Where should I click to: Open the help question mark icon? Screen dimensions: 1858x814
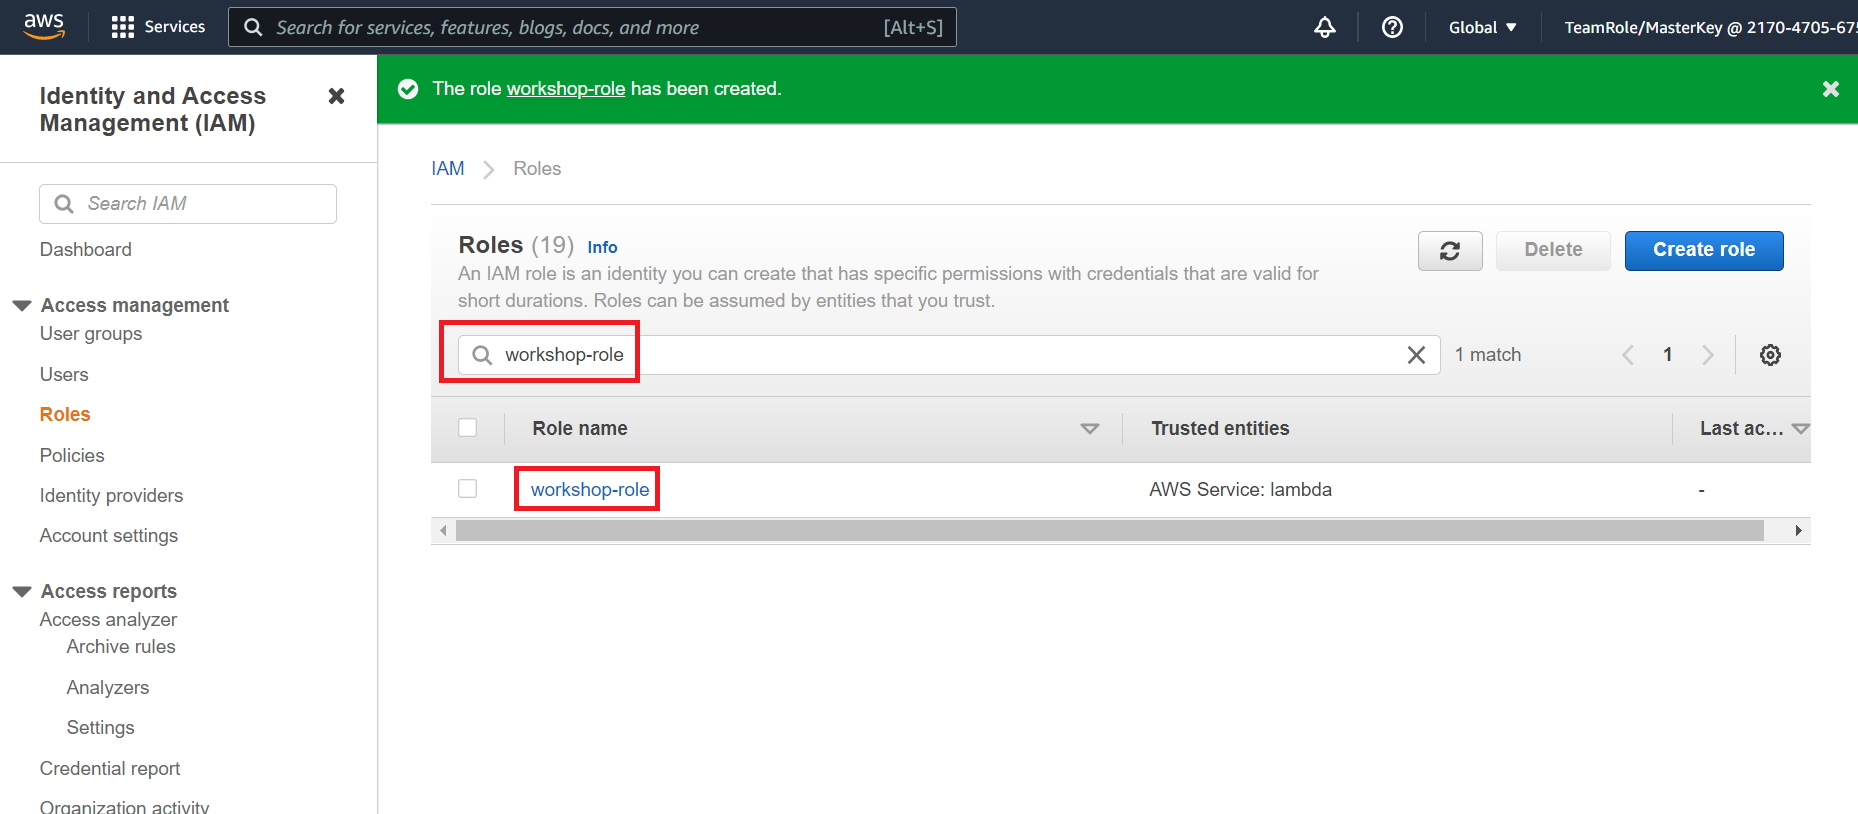[1392, 27]
